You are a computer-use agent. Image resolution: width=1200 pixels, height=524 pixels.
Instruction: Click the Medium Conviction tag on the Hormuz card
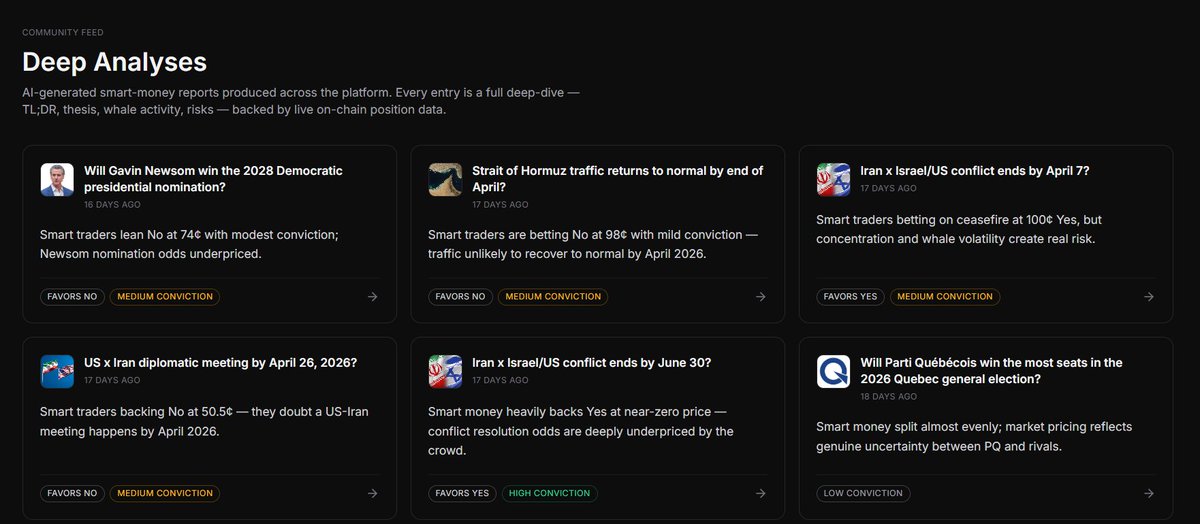553,297
